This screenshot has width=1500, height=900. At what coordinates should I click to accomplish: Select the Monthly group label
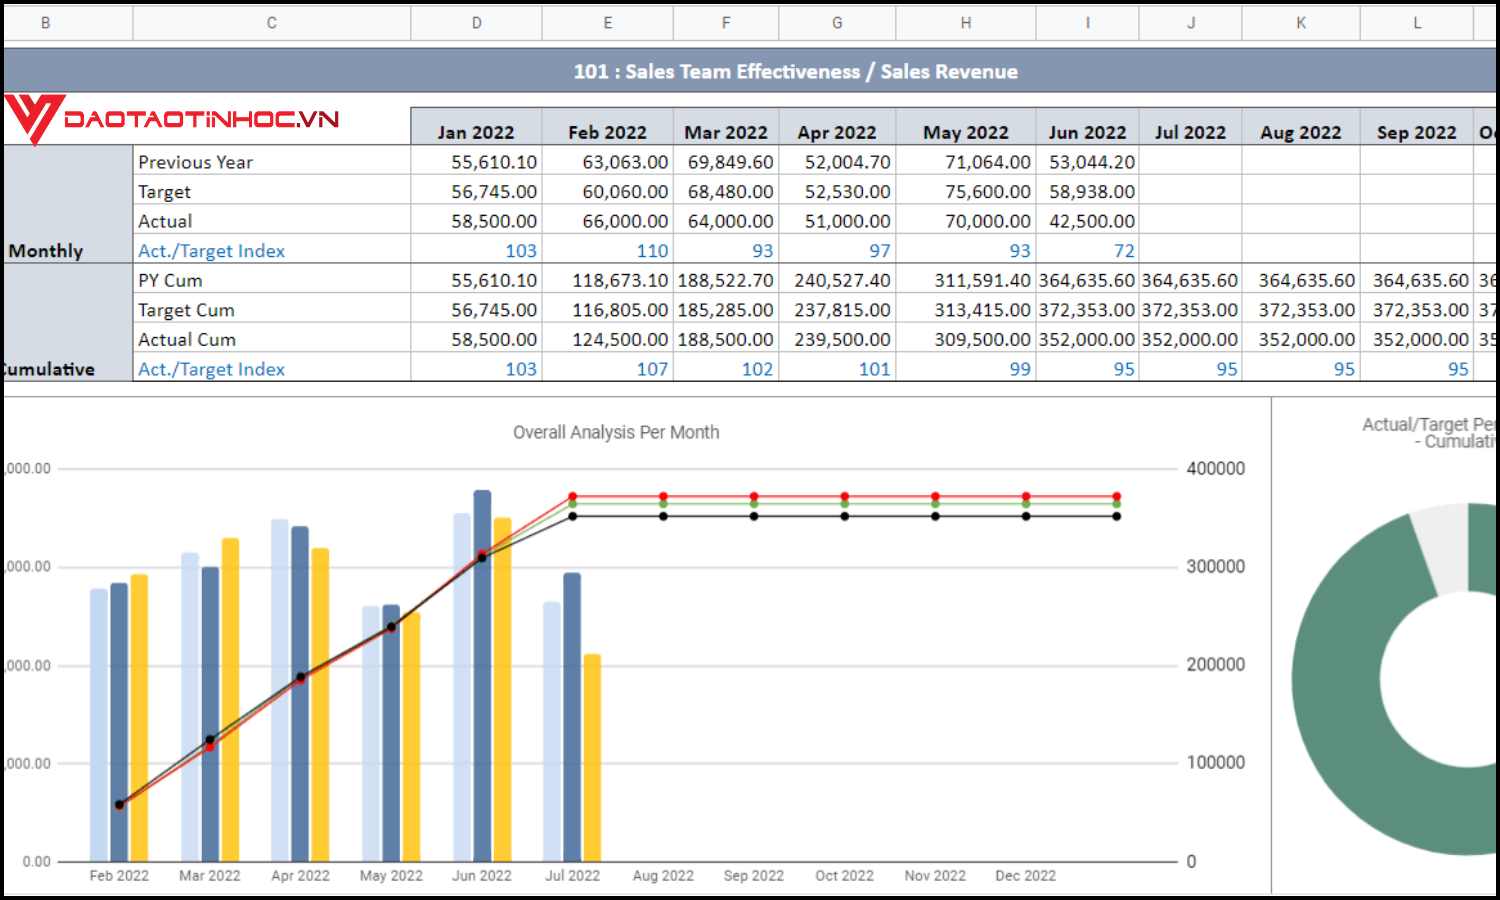(45, 251)
